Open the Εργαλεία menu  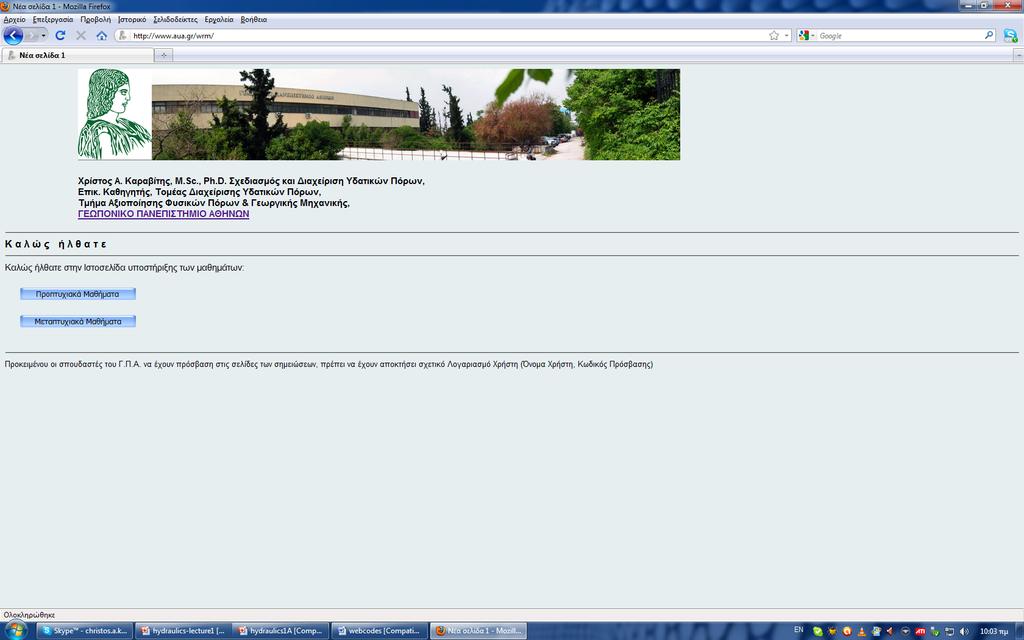219,20
